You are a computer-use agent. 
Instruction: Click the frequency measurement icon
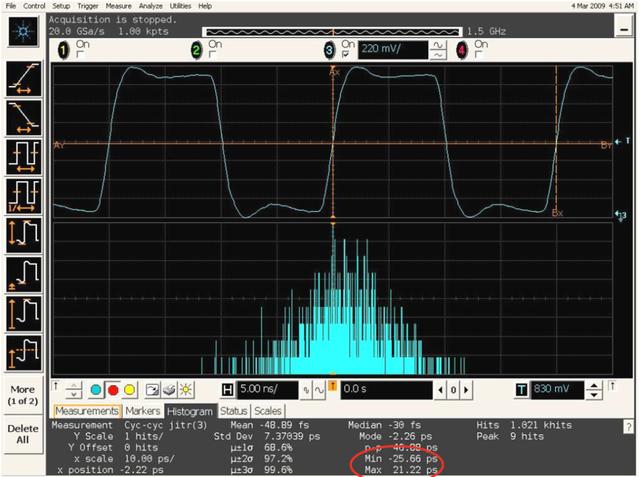coord(22,195)
